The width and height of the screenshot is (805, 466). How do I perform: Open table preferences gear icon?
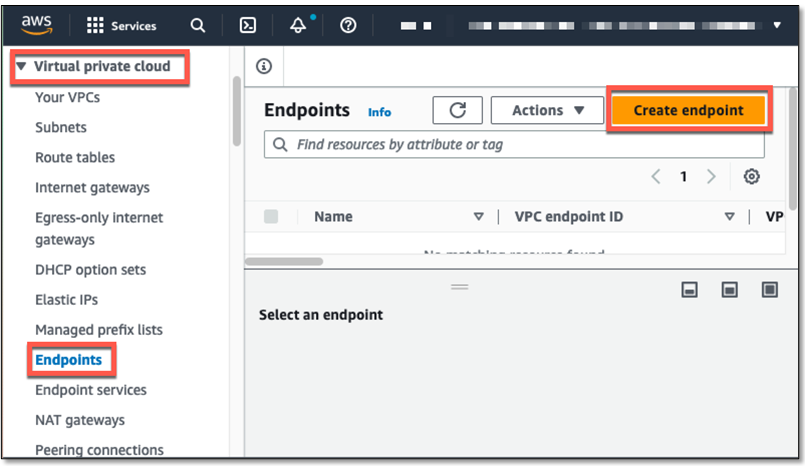pos(752,177)
